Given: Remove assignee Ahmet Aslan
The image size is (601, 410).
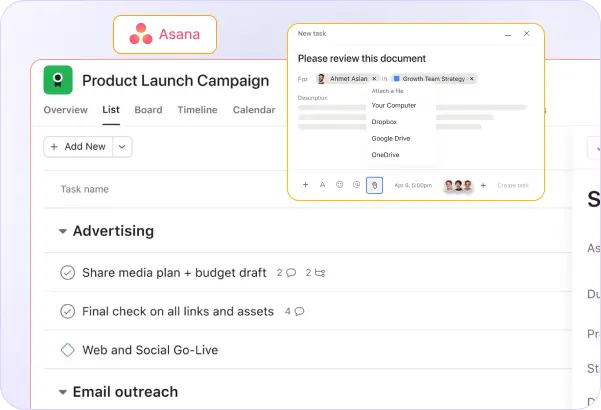Looking at the screenshot, I should (x=374, y=79).
